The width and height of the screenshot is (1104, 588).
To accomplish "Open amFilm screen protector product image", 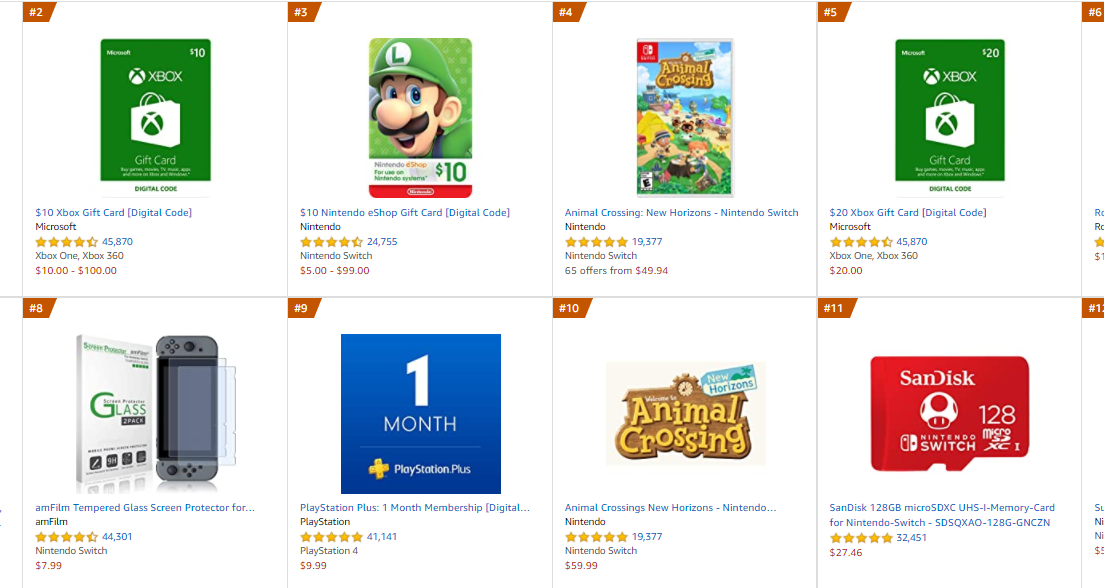I will pyautogui.click(x=156, y=413).
